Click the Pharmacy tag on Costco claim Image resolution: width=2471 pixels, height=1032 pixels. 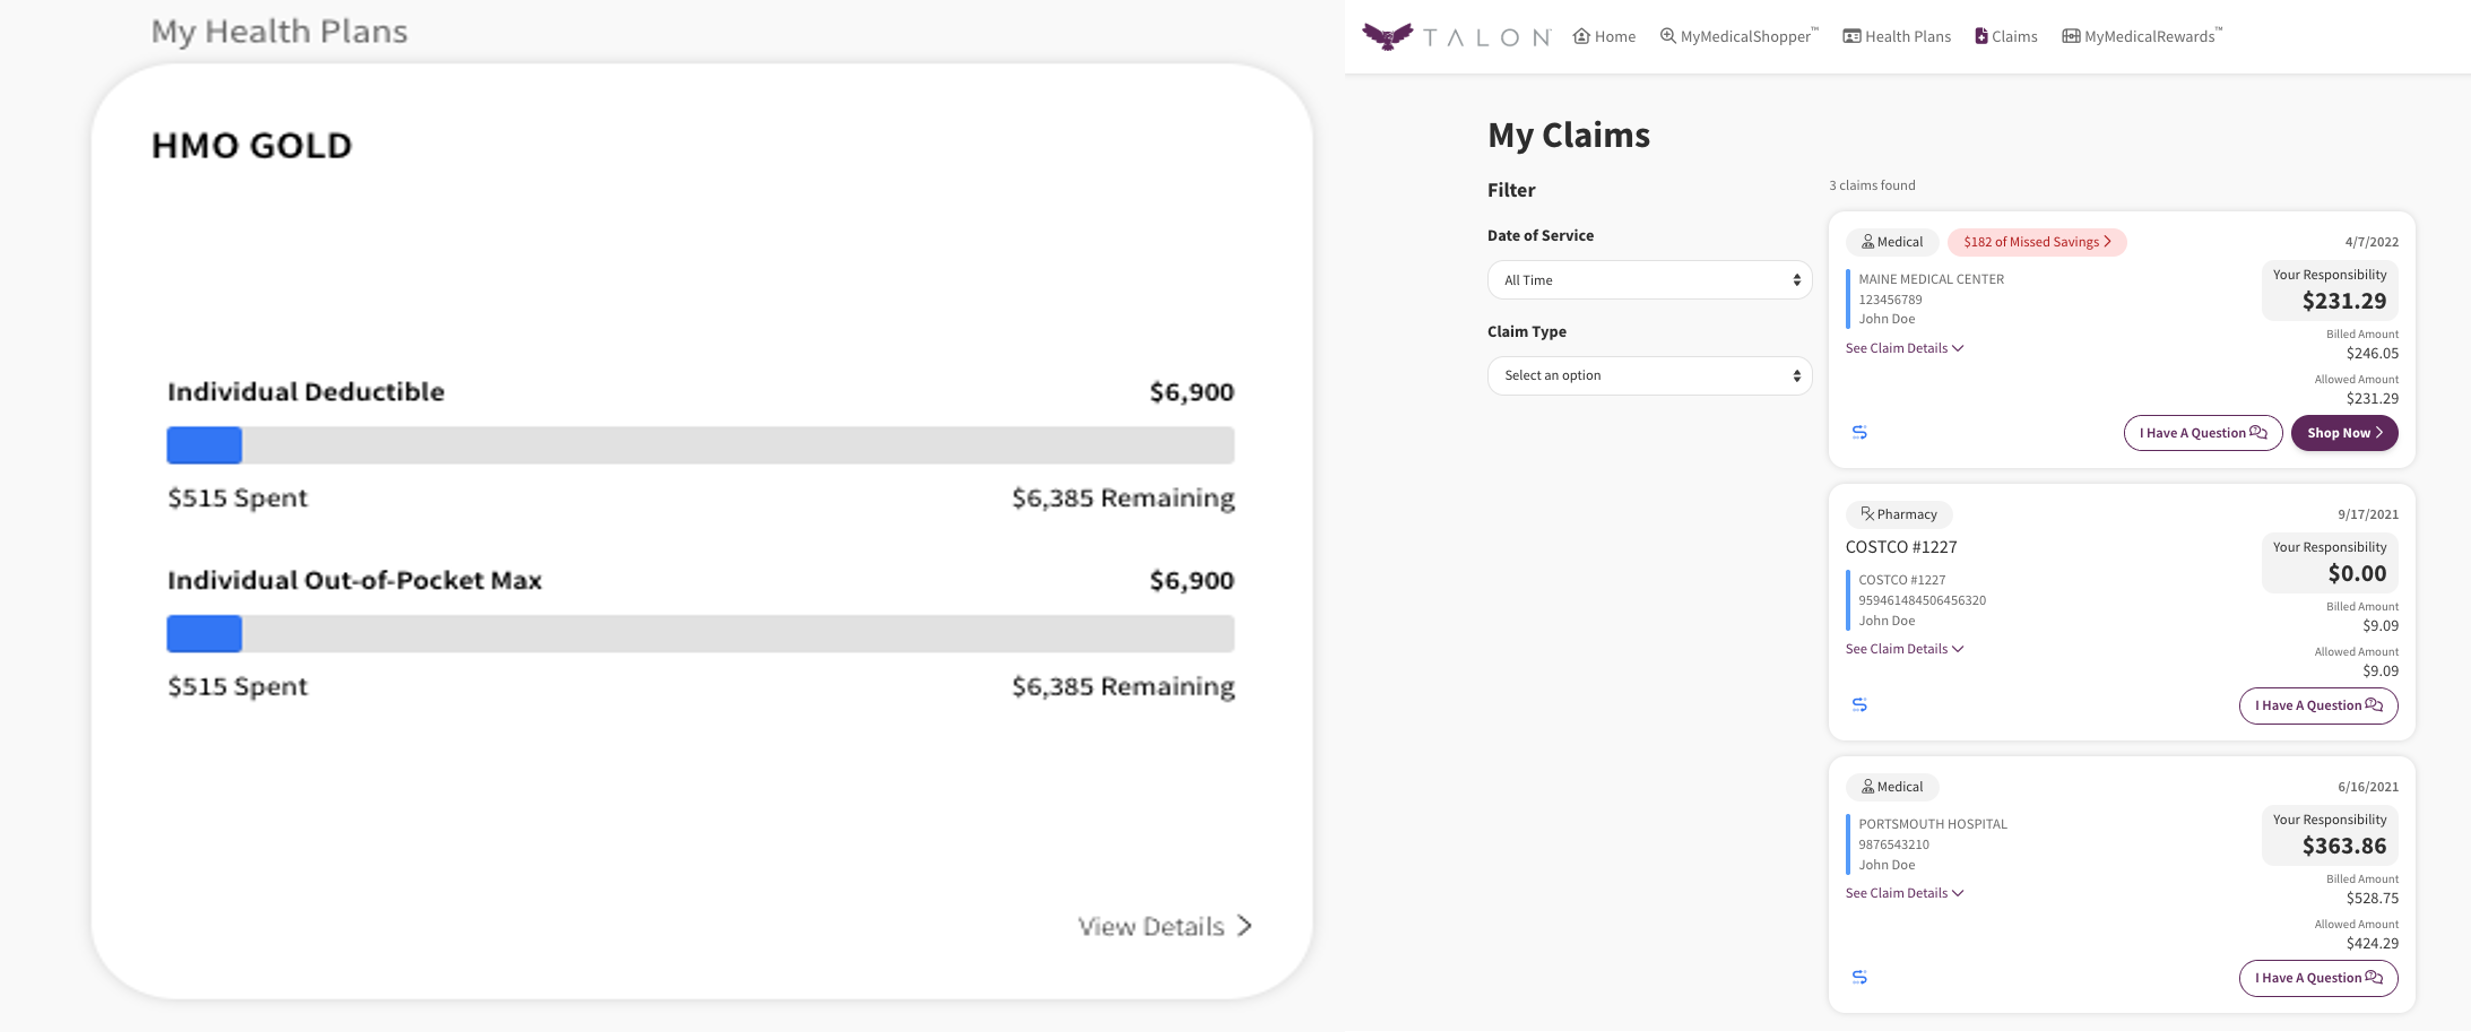(1898, 514)
